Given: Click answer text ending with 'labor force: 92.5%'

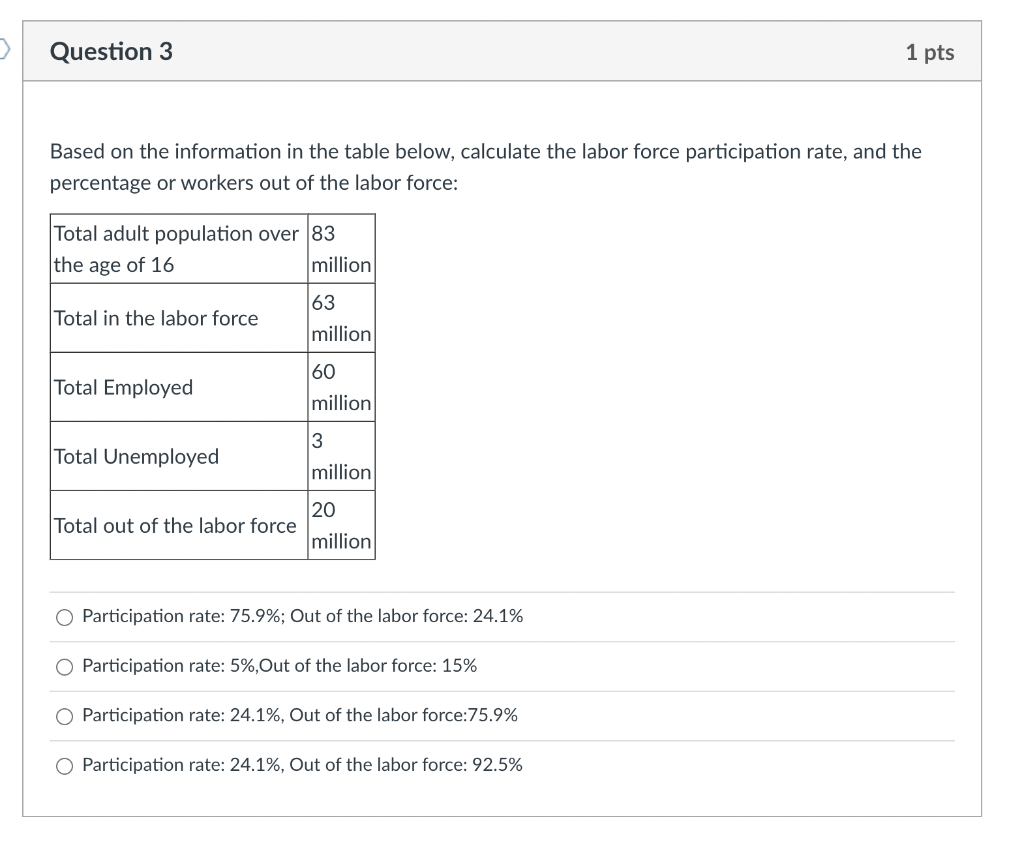Looking at the screenshot, I should (302, 765).
